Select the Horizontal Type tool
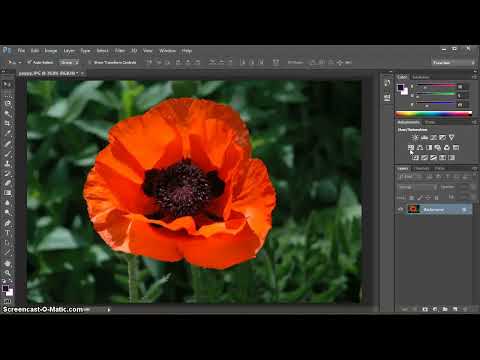Screen dimensions: 480x360 point(7,233)
